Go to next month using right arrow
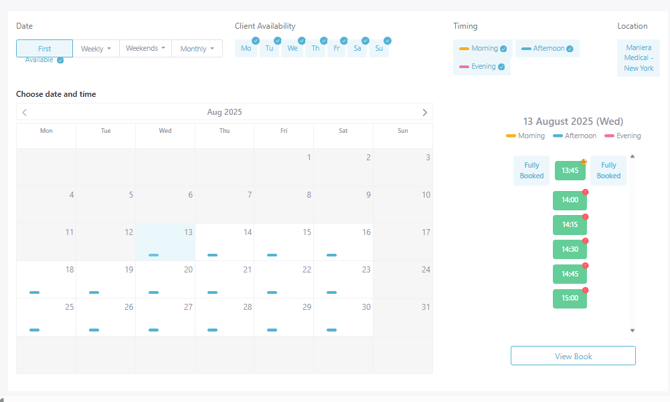This screenshot has width=670, height=402. pos(425,113)
